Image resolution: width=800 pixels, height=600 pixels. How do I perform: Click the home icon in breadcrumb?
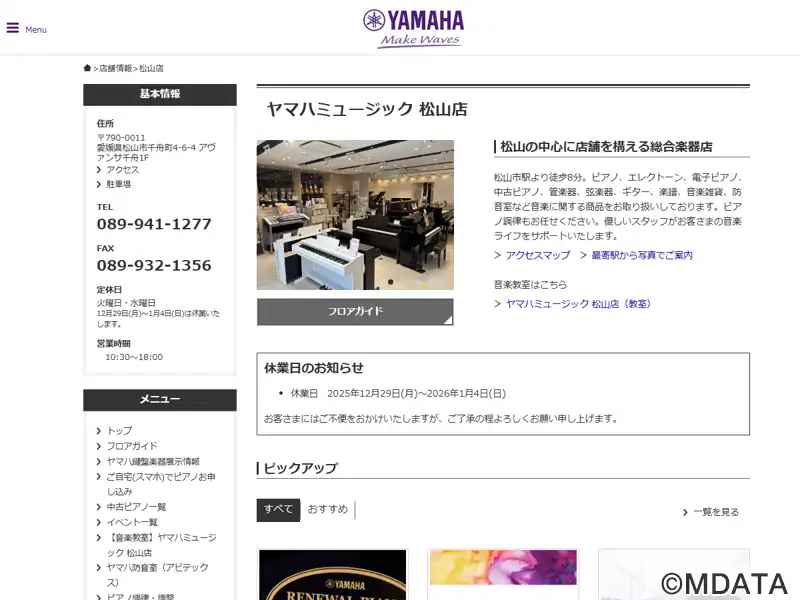coord(88,68)
